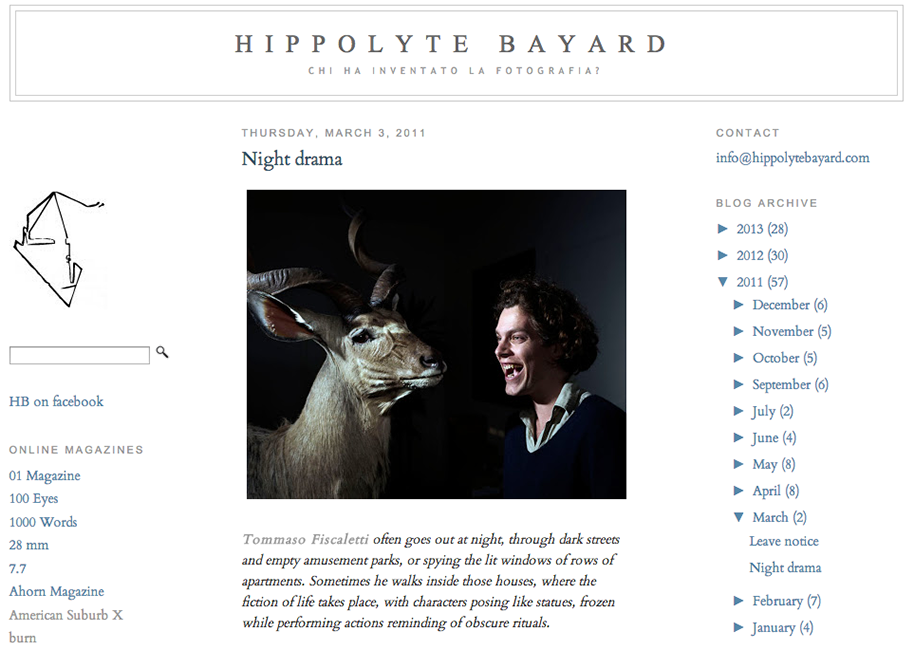Click the search magnifier icon
914x650 pixels.
pos(162,352)
